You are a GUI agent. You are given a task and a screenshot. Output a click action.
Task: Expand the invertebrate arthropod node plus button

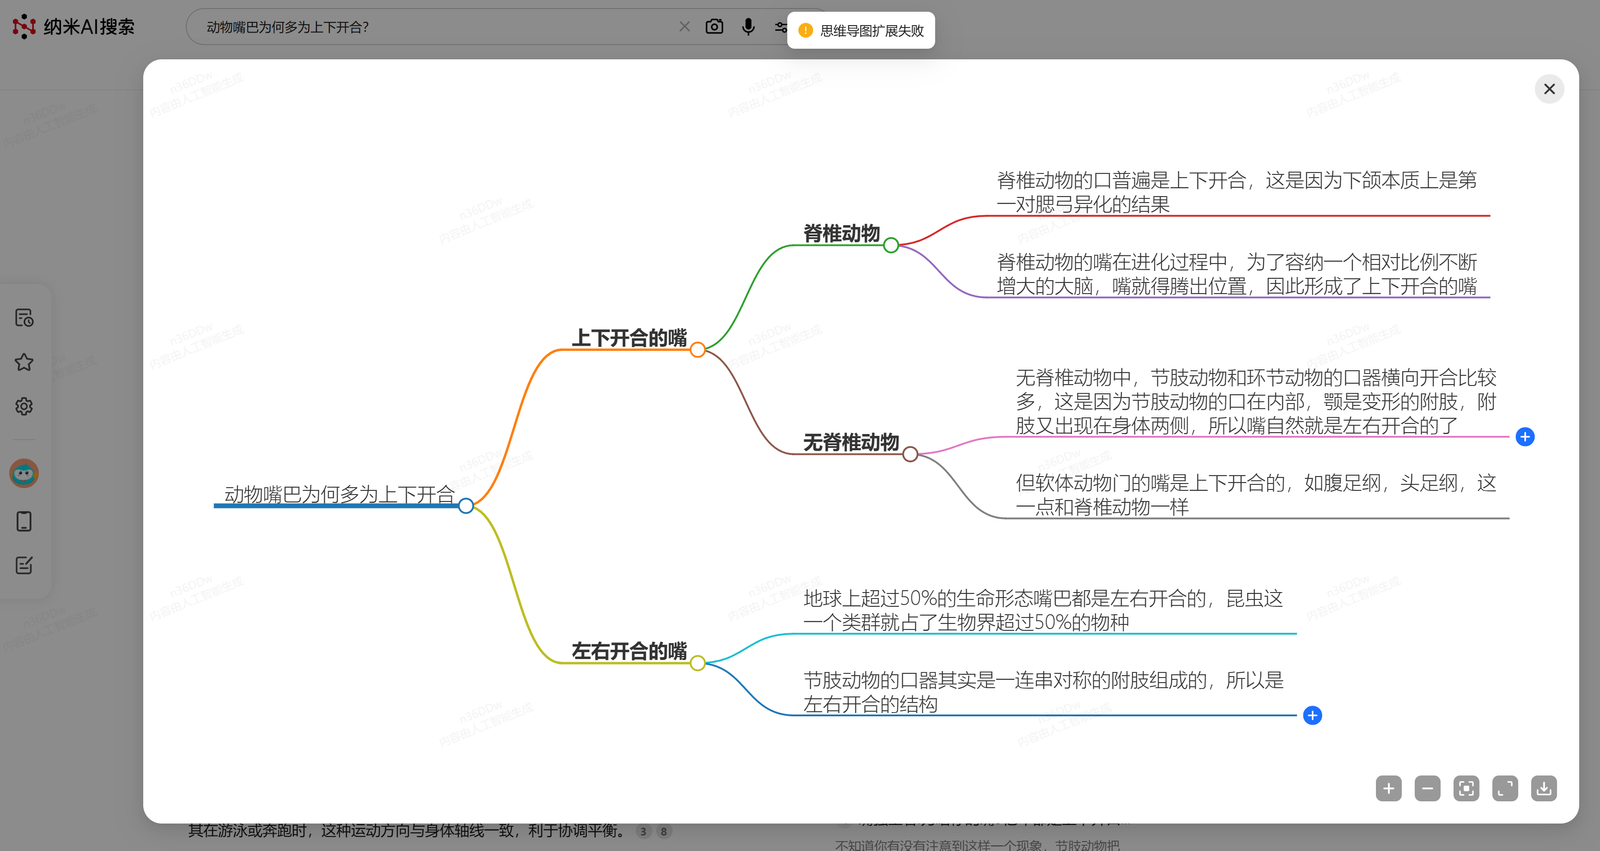pos(1525,437)
